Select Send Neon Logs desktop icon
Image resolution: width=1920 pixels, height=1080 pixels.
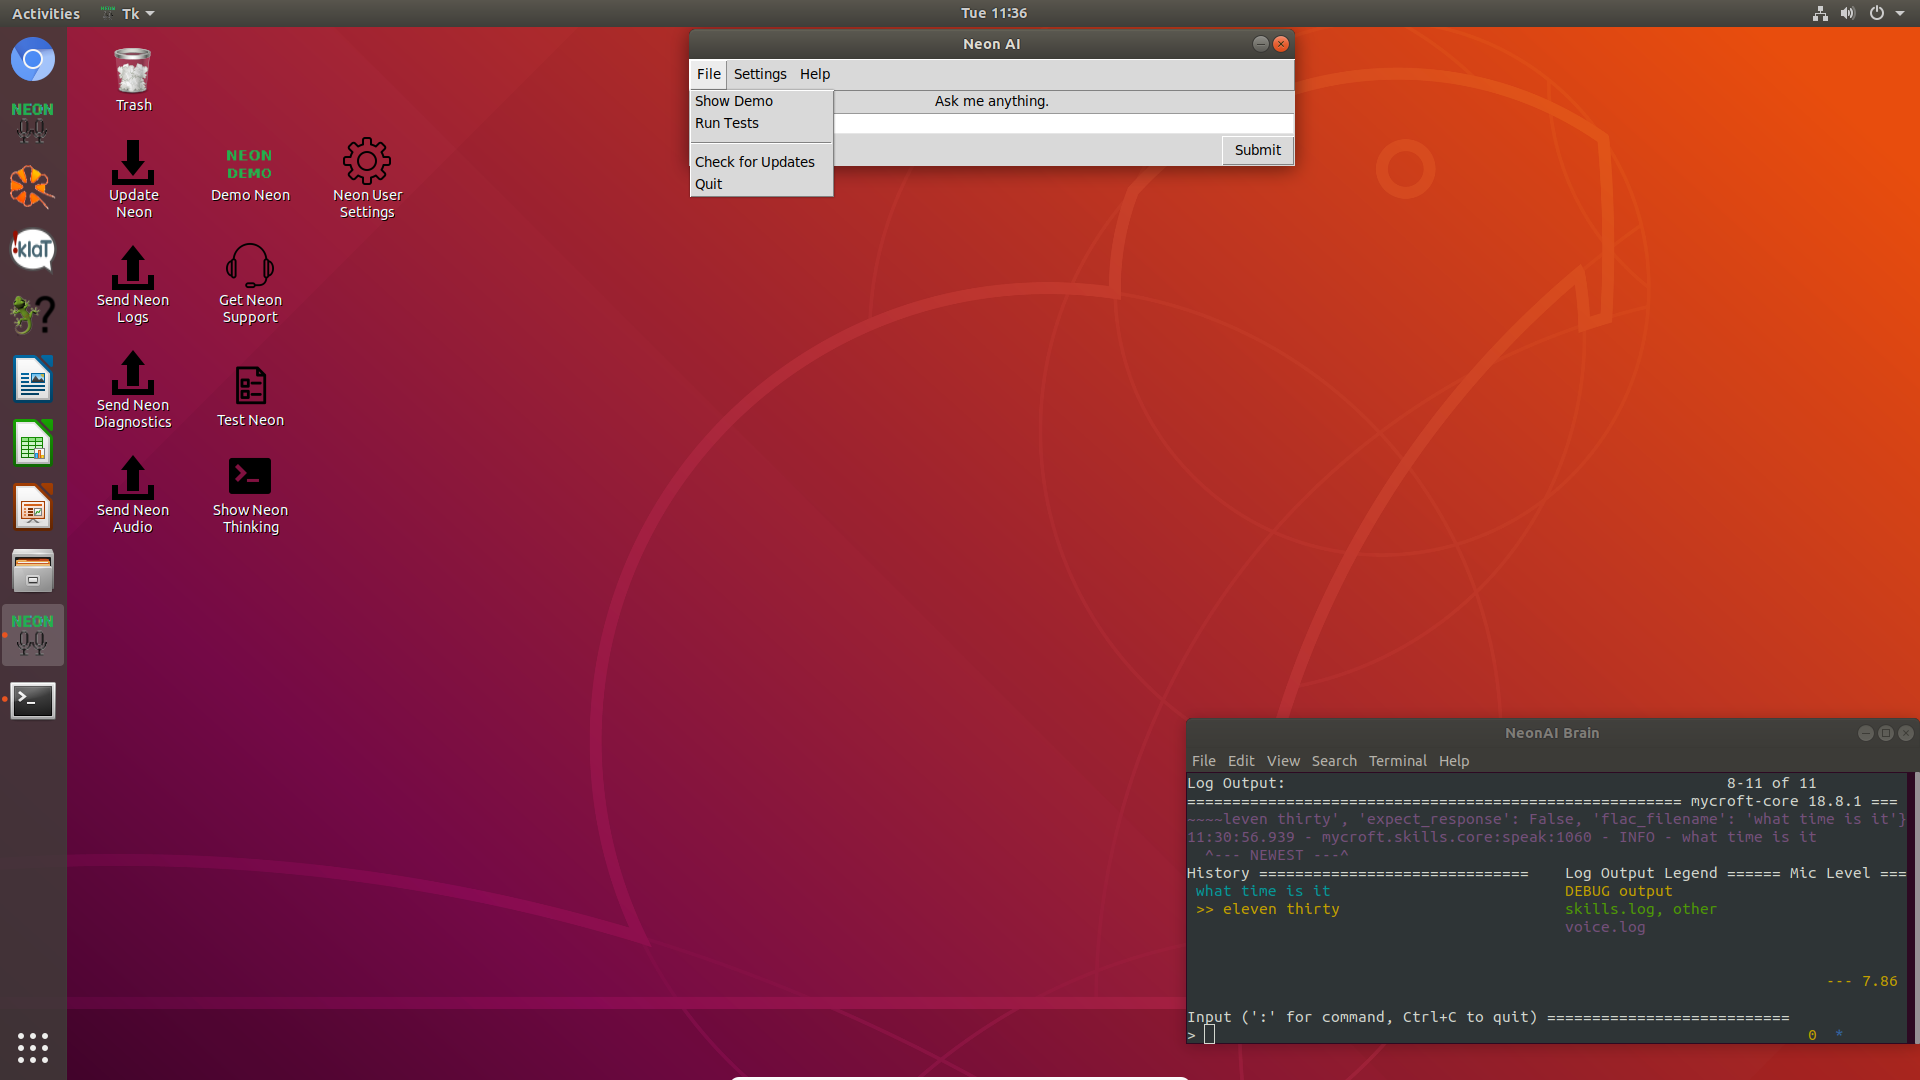133,285
